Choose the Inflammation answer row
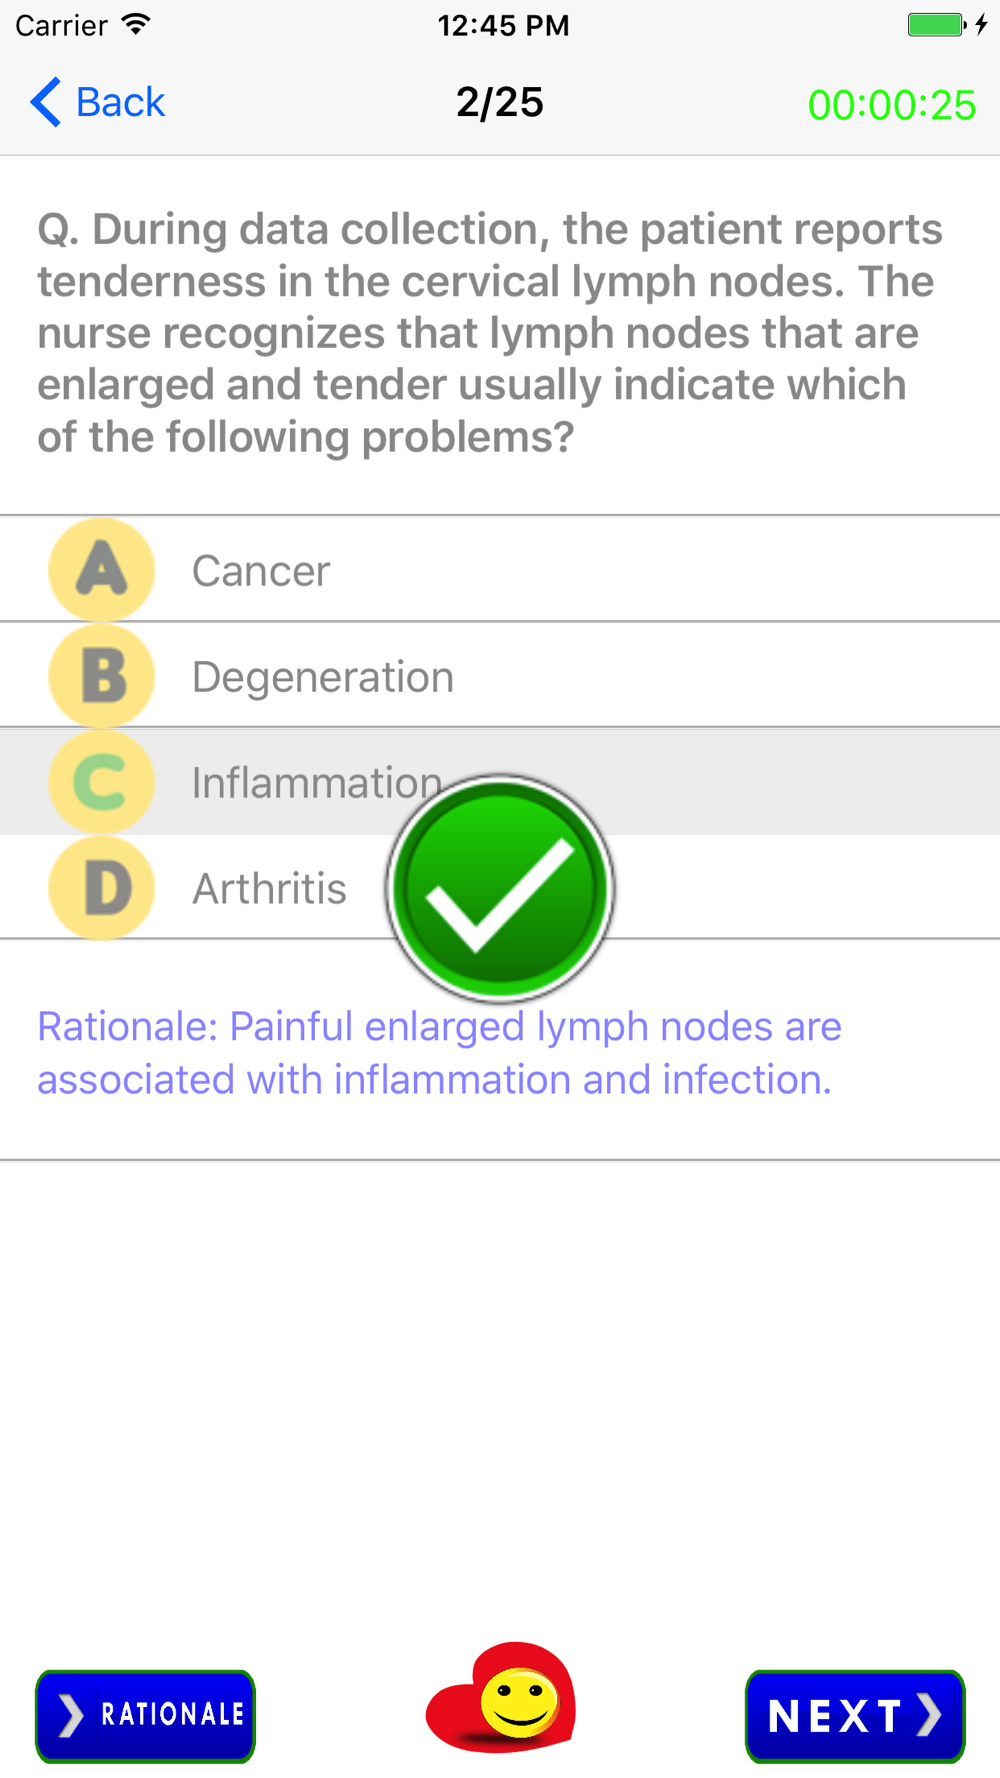This screenshot has height=1778, width=1000. (500, 782)
